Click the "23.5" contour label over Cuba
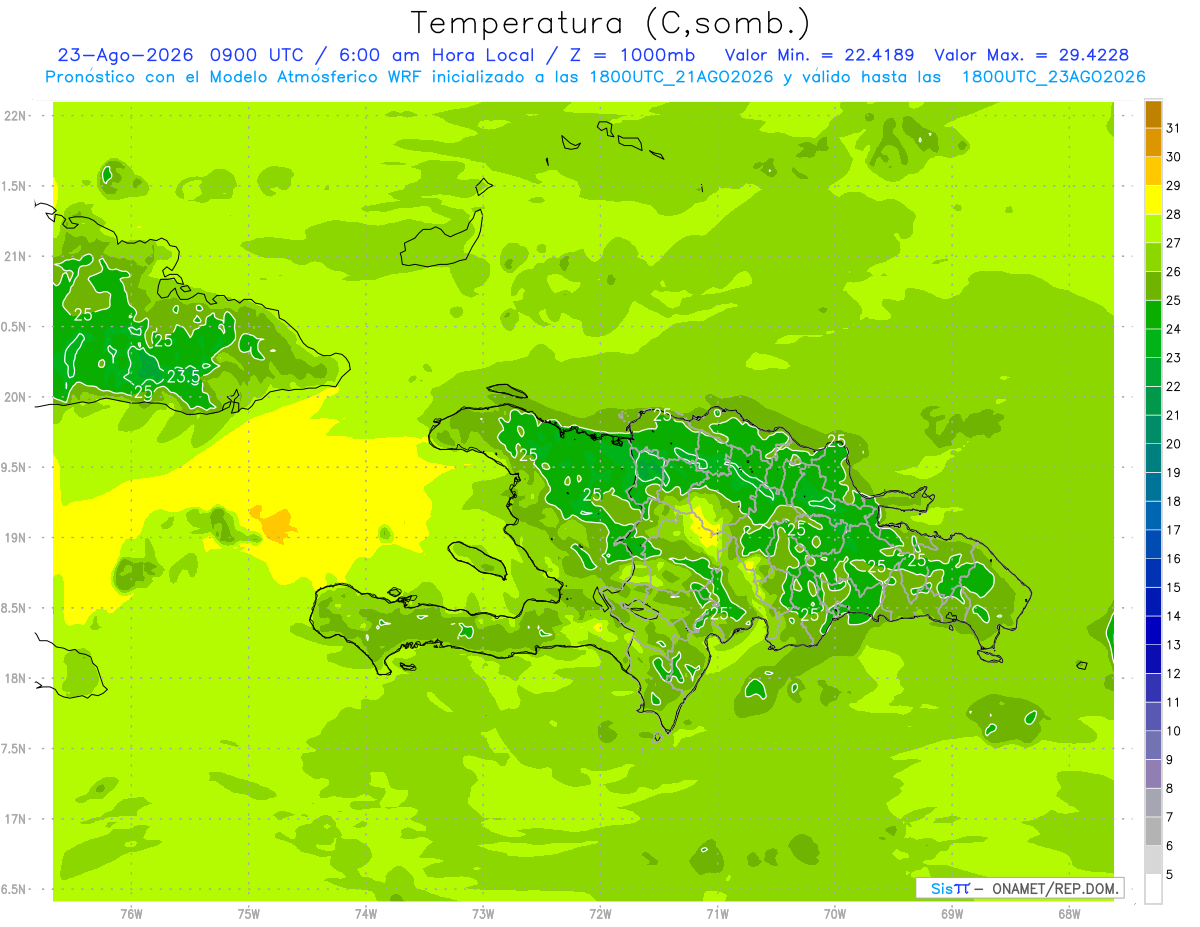The height and width of the screenshot is (927, 1200). click(184, 376)
